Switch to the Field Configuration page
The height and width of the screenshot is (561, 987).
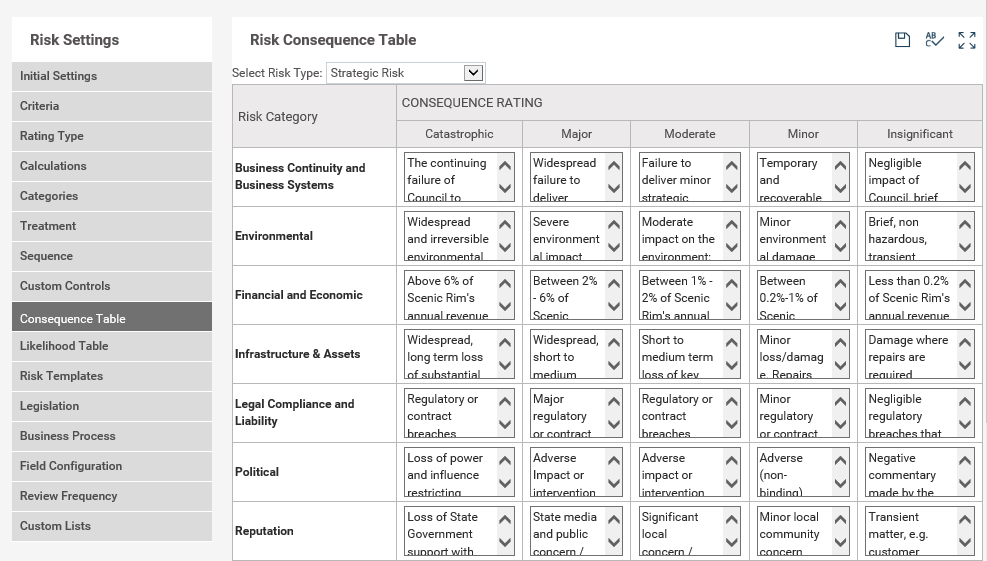[x=112, y=466]
